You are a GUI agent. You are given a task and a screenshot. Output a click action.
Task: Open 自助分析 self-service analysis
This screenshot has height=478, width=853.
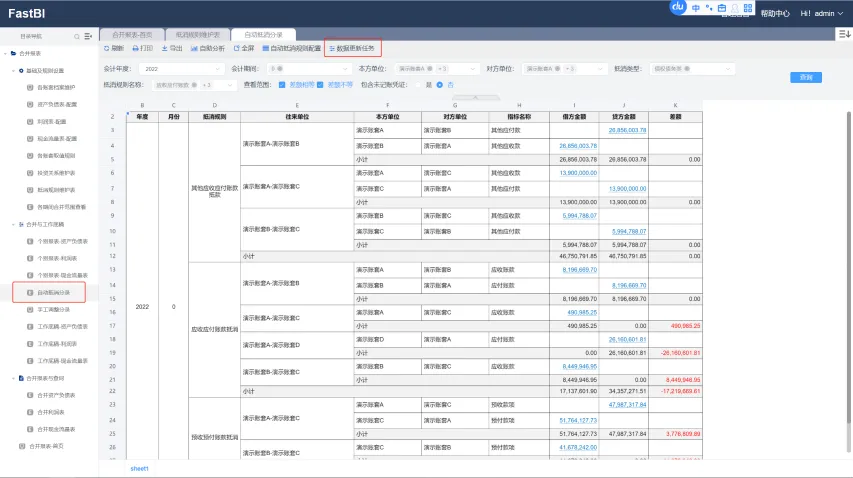pyautogui.click(x=208, y=48)
